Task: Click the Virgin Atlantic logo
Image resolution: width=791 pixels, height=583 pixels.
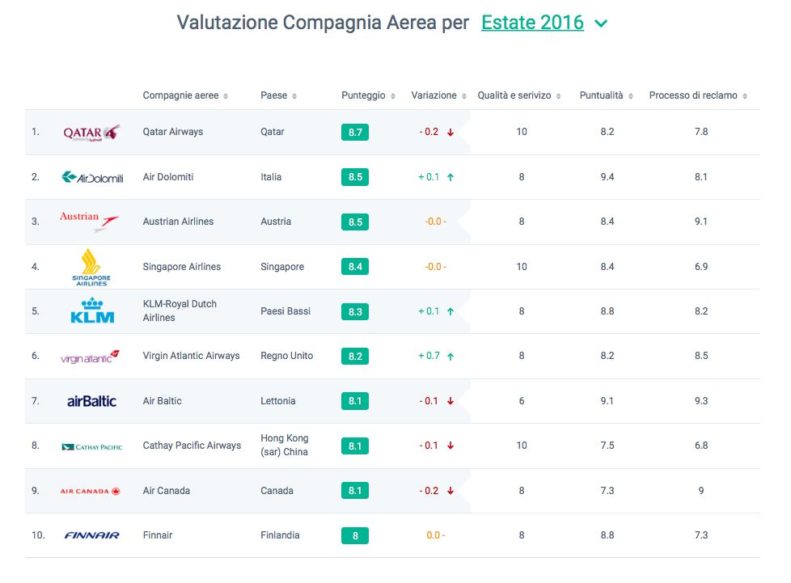Action: [90, 356]
